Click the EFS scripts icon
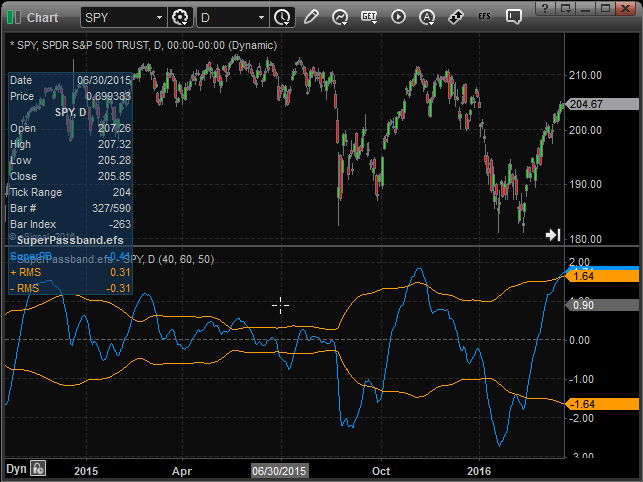643x482 pixels. click(486, 17)
